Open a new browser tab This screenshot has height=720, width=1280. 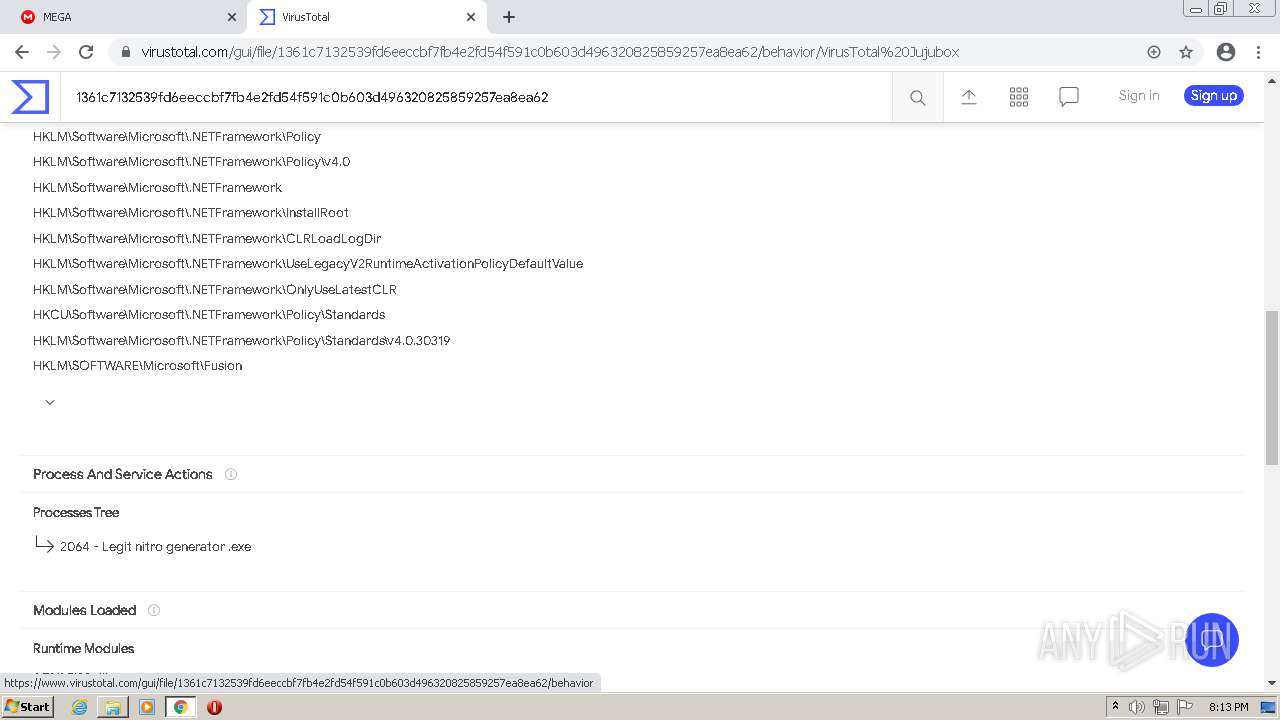tap(509, 17)
